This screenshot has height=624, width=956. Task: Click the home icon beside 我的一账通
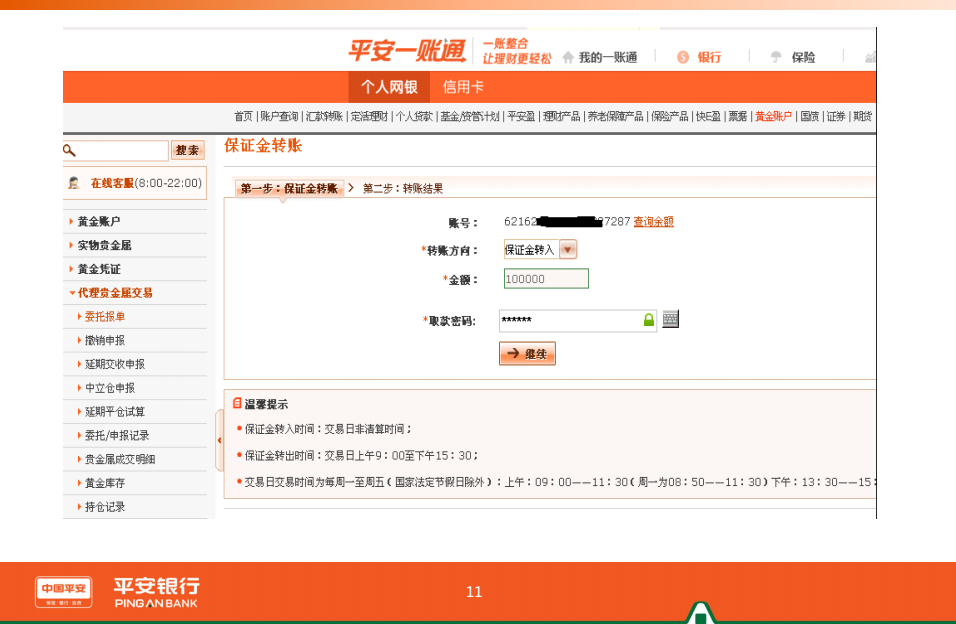pos(568,57)
